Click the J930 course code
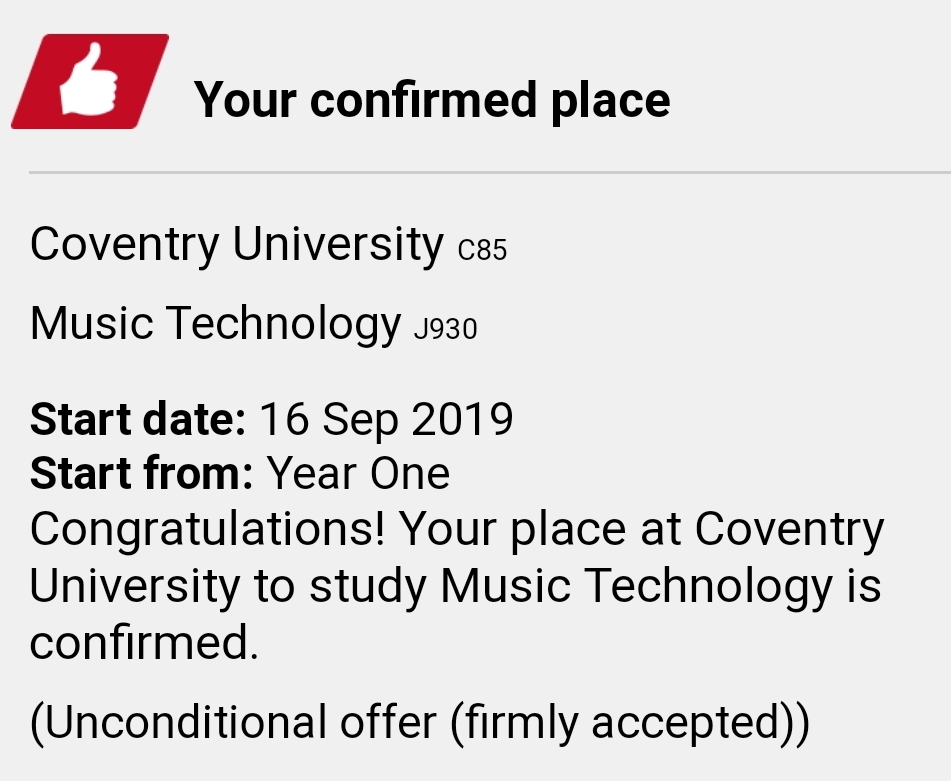This screenshot has height=781, width=951. coord(445,329)
